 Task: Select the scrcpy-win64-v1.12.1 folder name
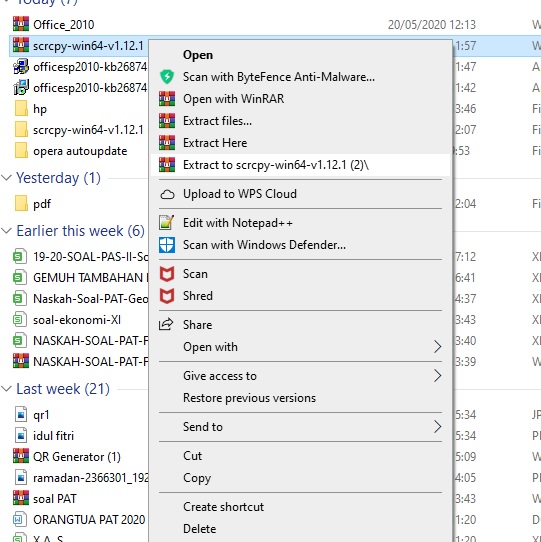[x=88, y=130]
